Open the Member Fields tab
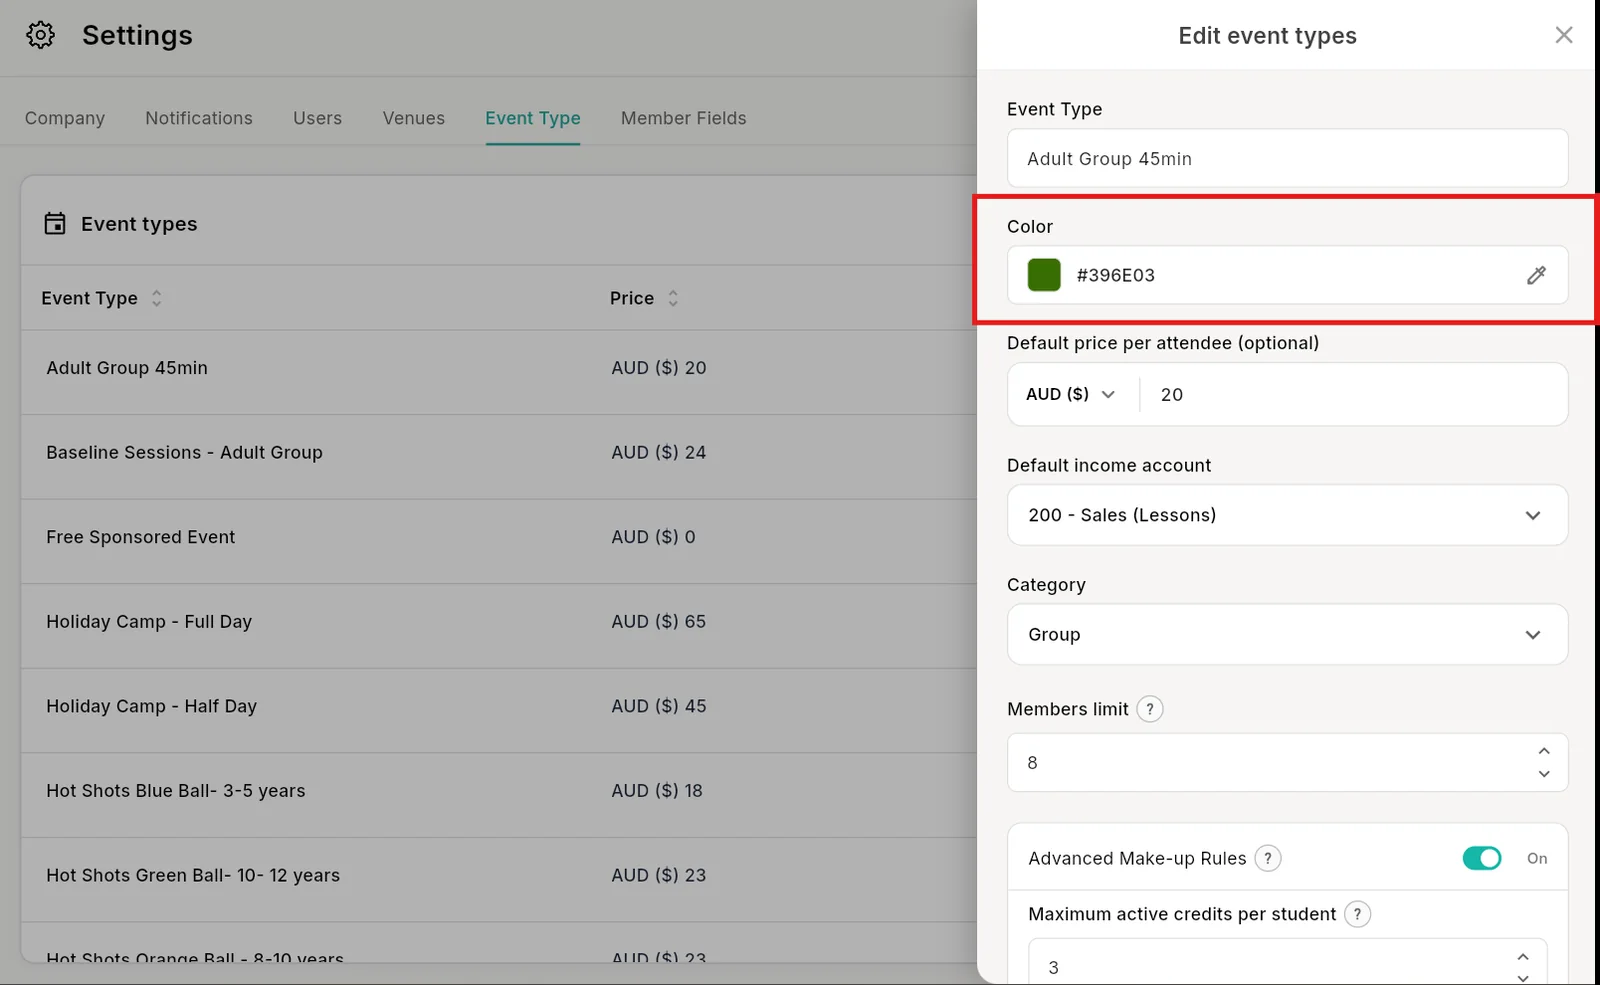The width and height of the screenshot is (1600, 985). pyautogui.click(x=684, y=118)
